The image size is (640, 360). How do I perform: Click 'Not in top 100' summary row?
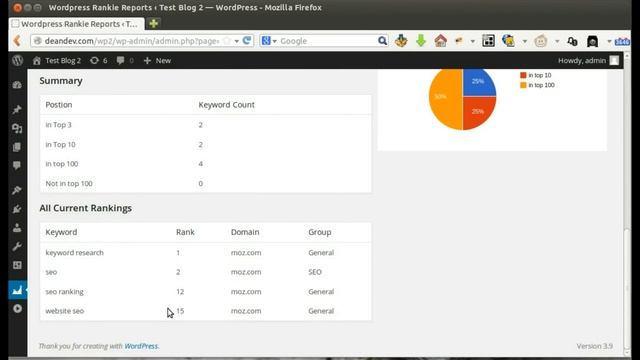point(206,183)
